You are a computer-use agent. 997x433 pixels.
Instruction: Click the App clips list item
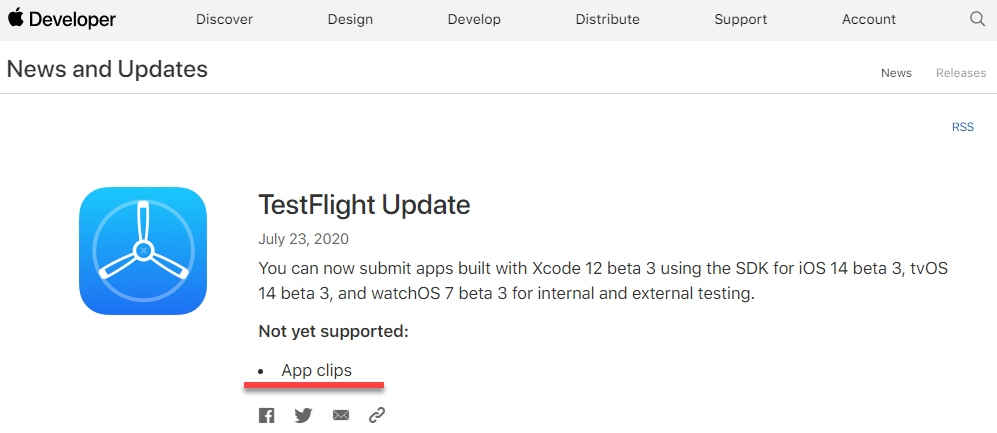pos(316,371)
